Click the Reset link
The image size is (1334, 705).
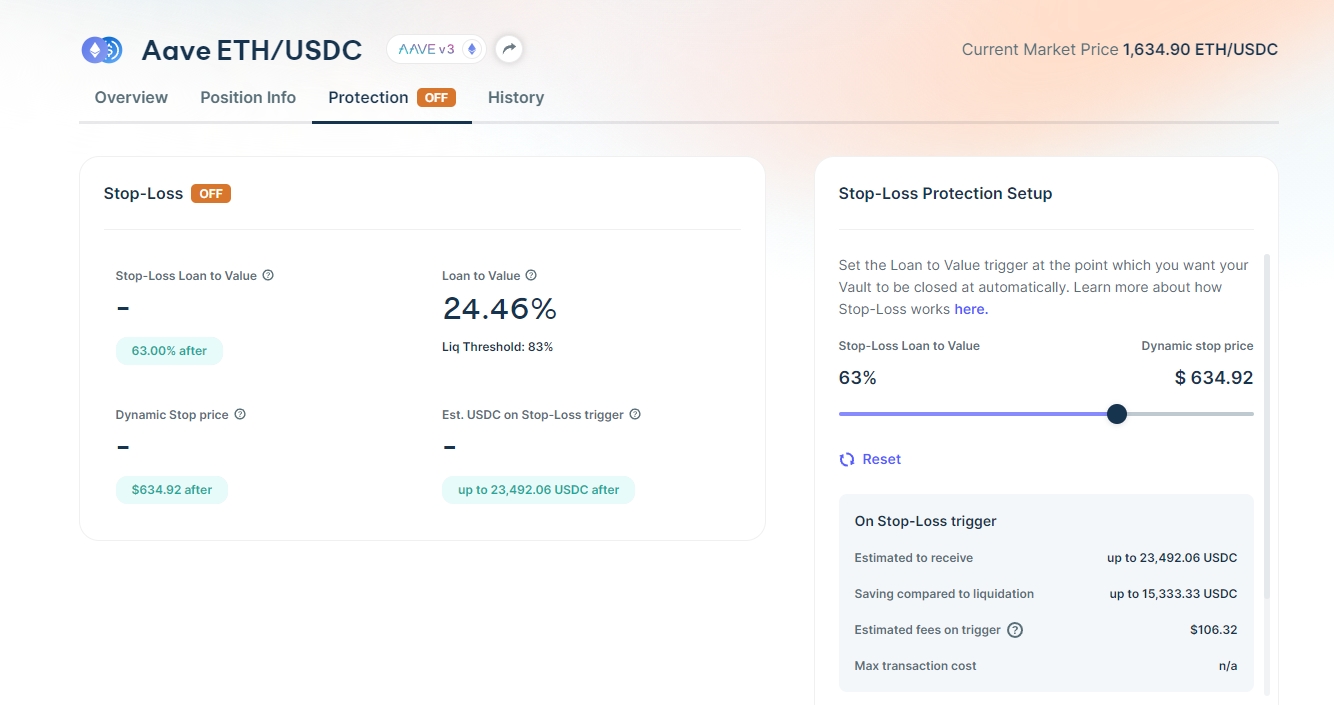[x=881, y=459]
